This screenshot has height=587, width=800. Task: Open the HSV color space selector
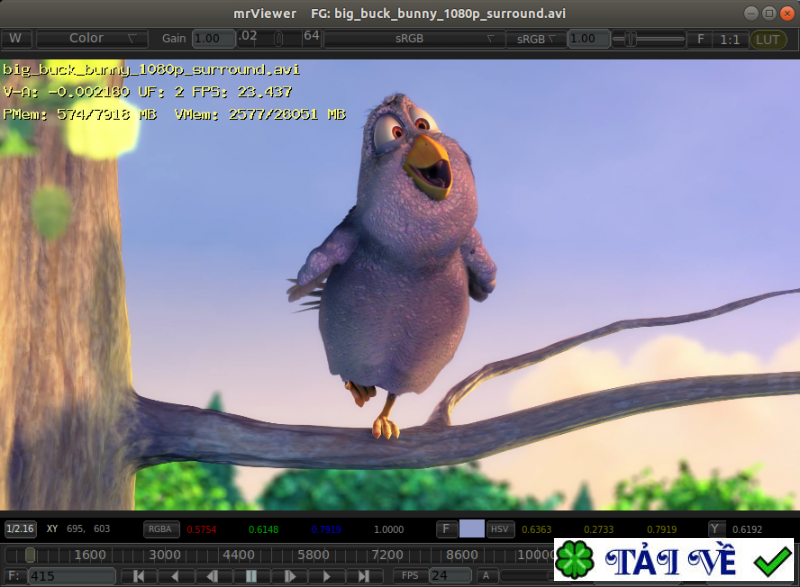500,529
